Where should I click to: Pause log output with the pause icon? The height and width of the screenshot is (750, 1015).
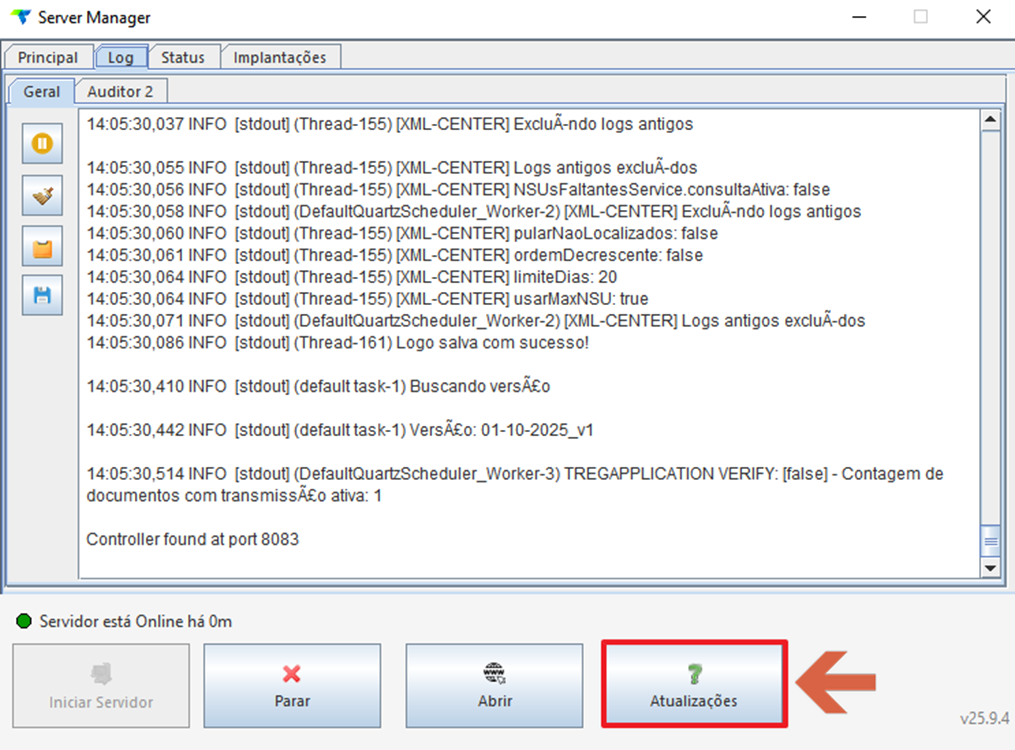pos(42,143)
